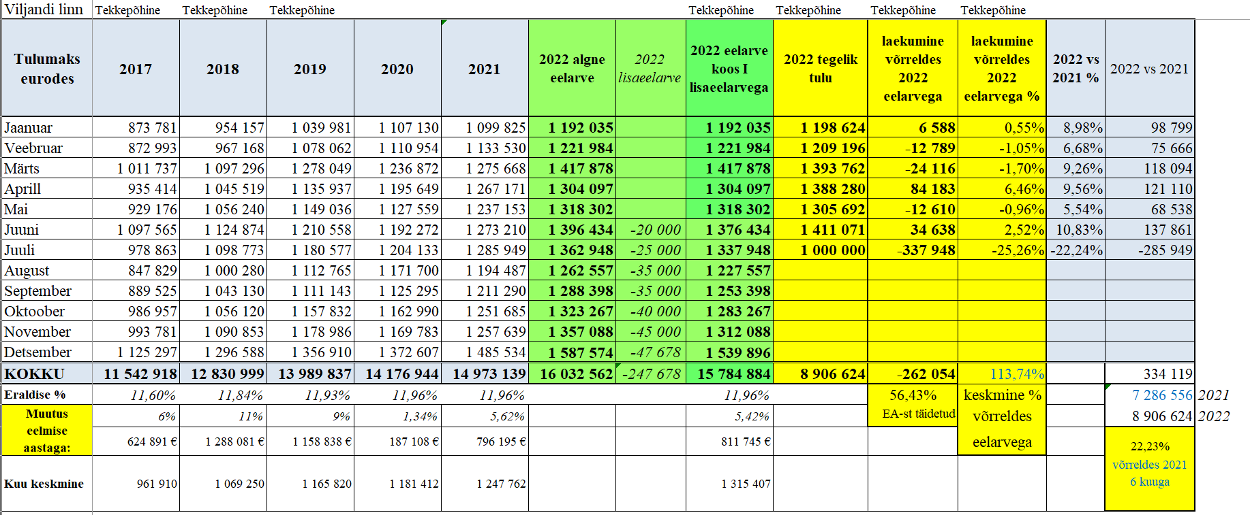Click the 'Tulumaks eurodes' header cell
The width and height of the screenshot is (1250, 515).
(47, 69)
